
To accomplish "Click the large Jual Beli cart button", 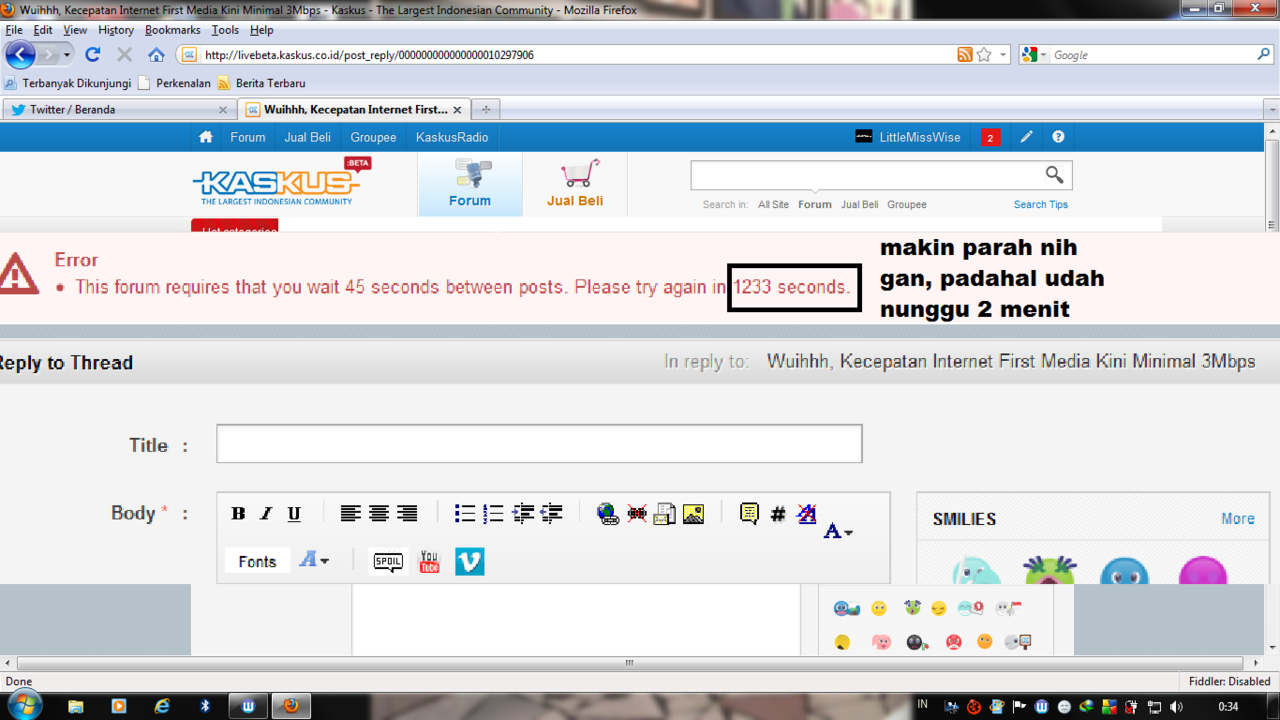I will click(575, 184).
